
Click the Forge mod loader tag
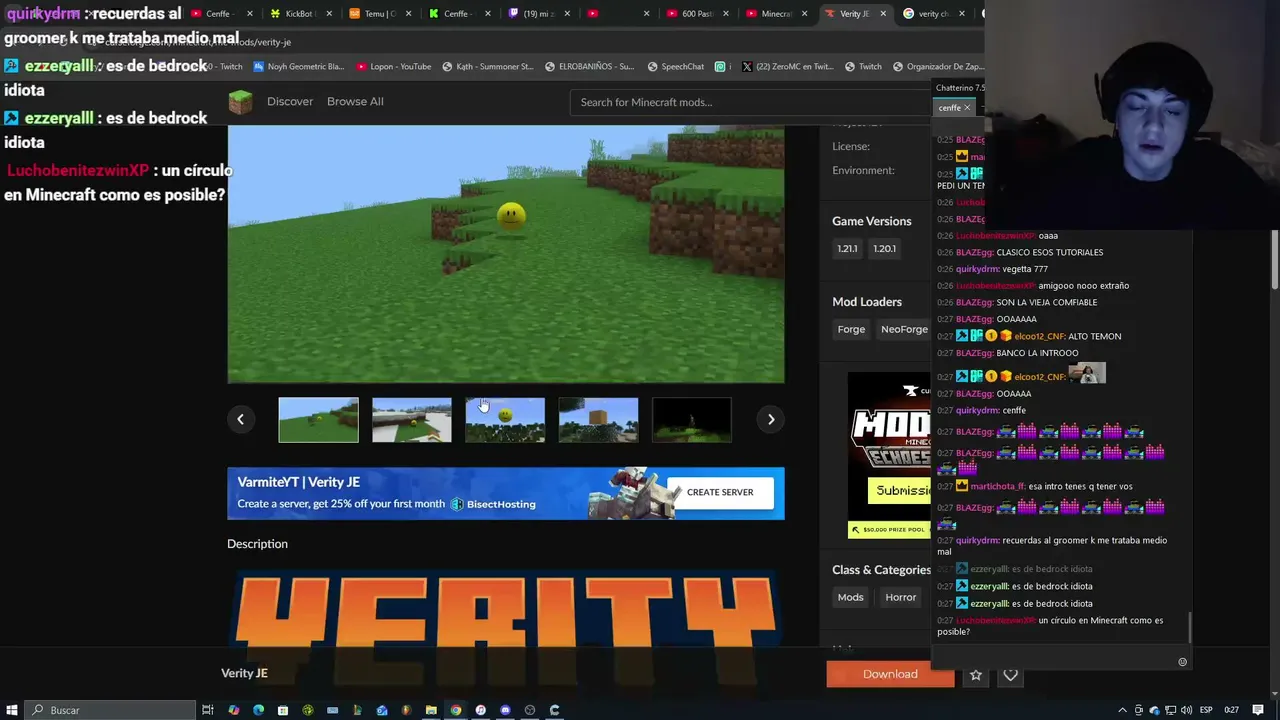click(x=851, y=329)
